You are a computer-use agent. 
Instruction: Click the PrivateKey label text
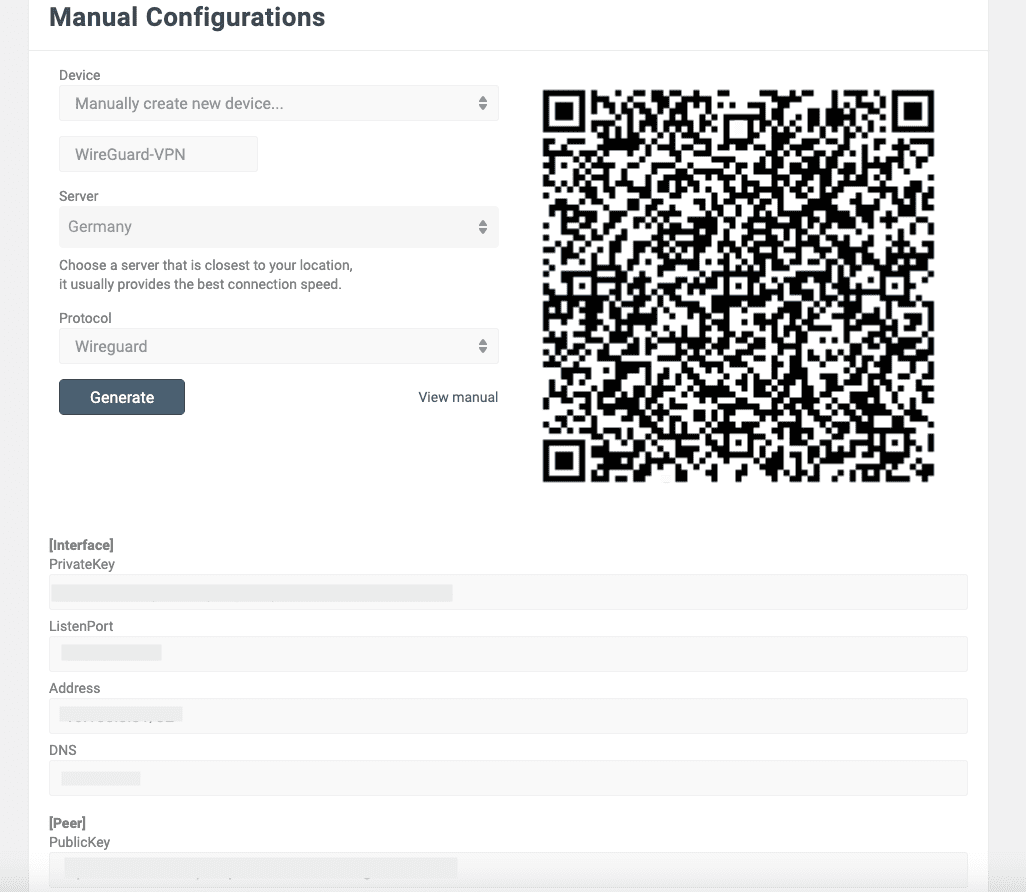coord(82,564)
